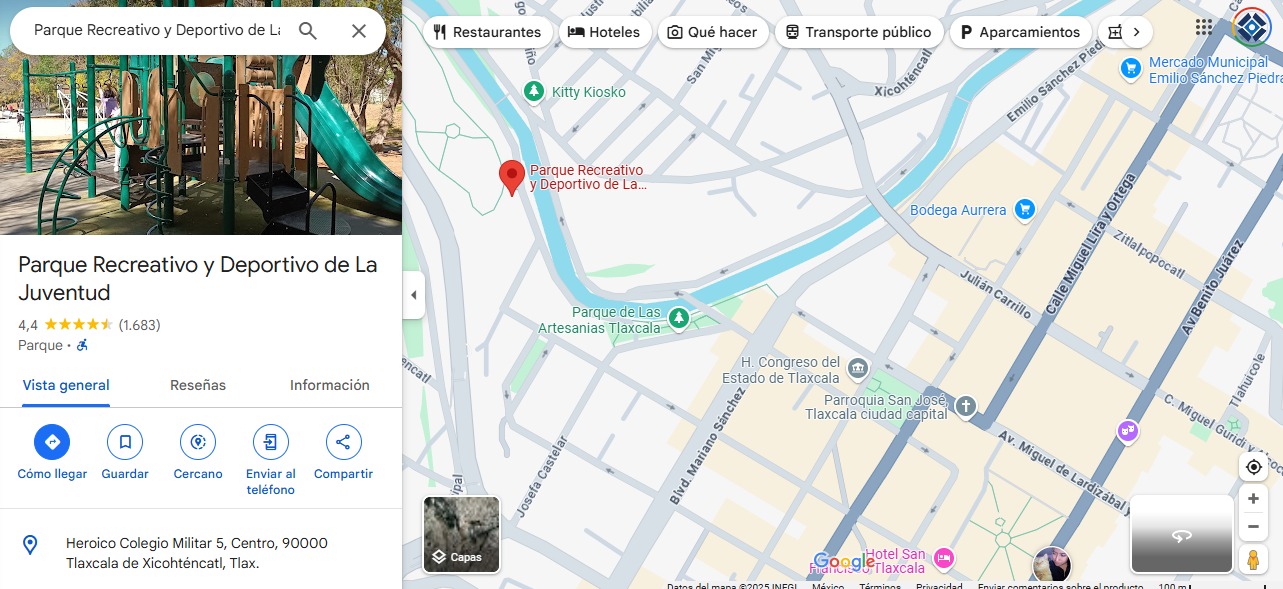
Task: Zoom in with the plus button
Action: 1253,498
